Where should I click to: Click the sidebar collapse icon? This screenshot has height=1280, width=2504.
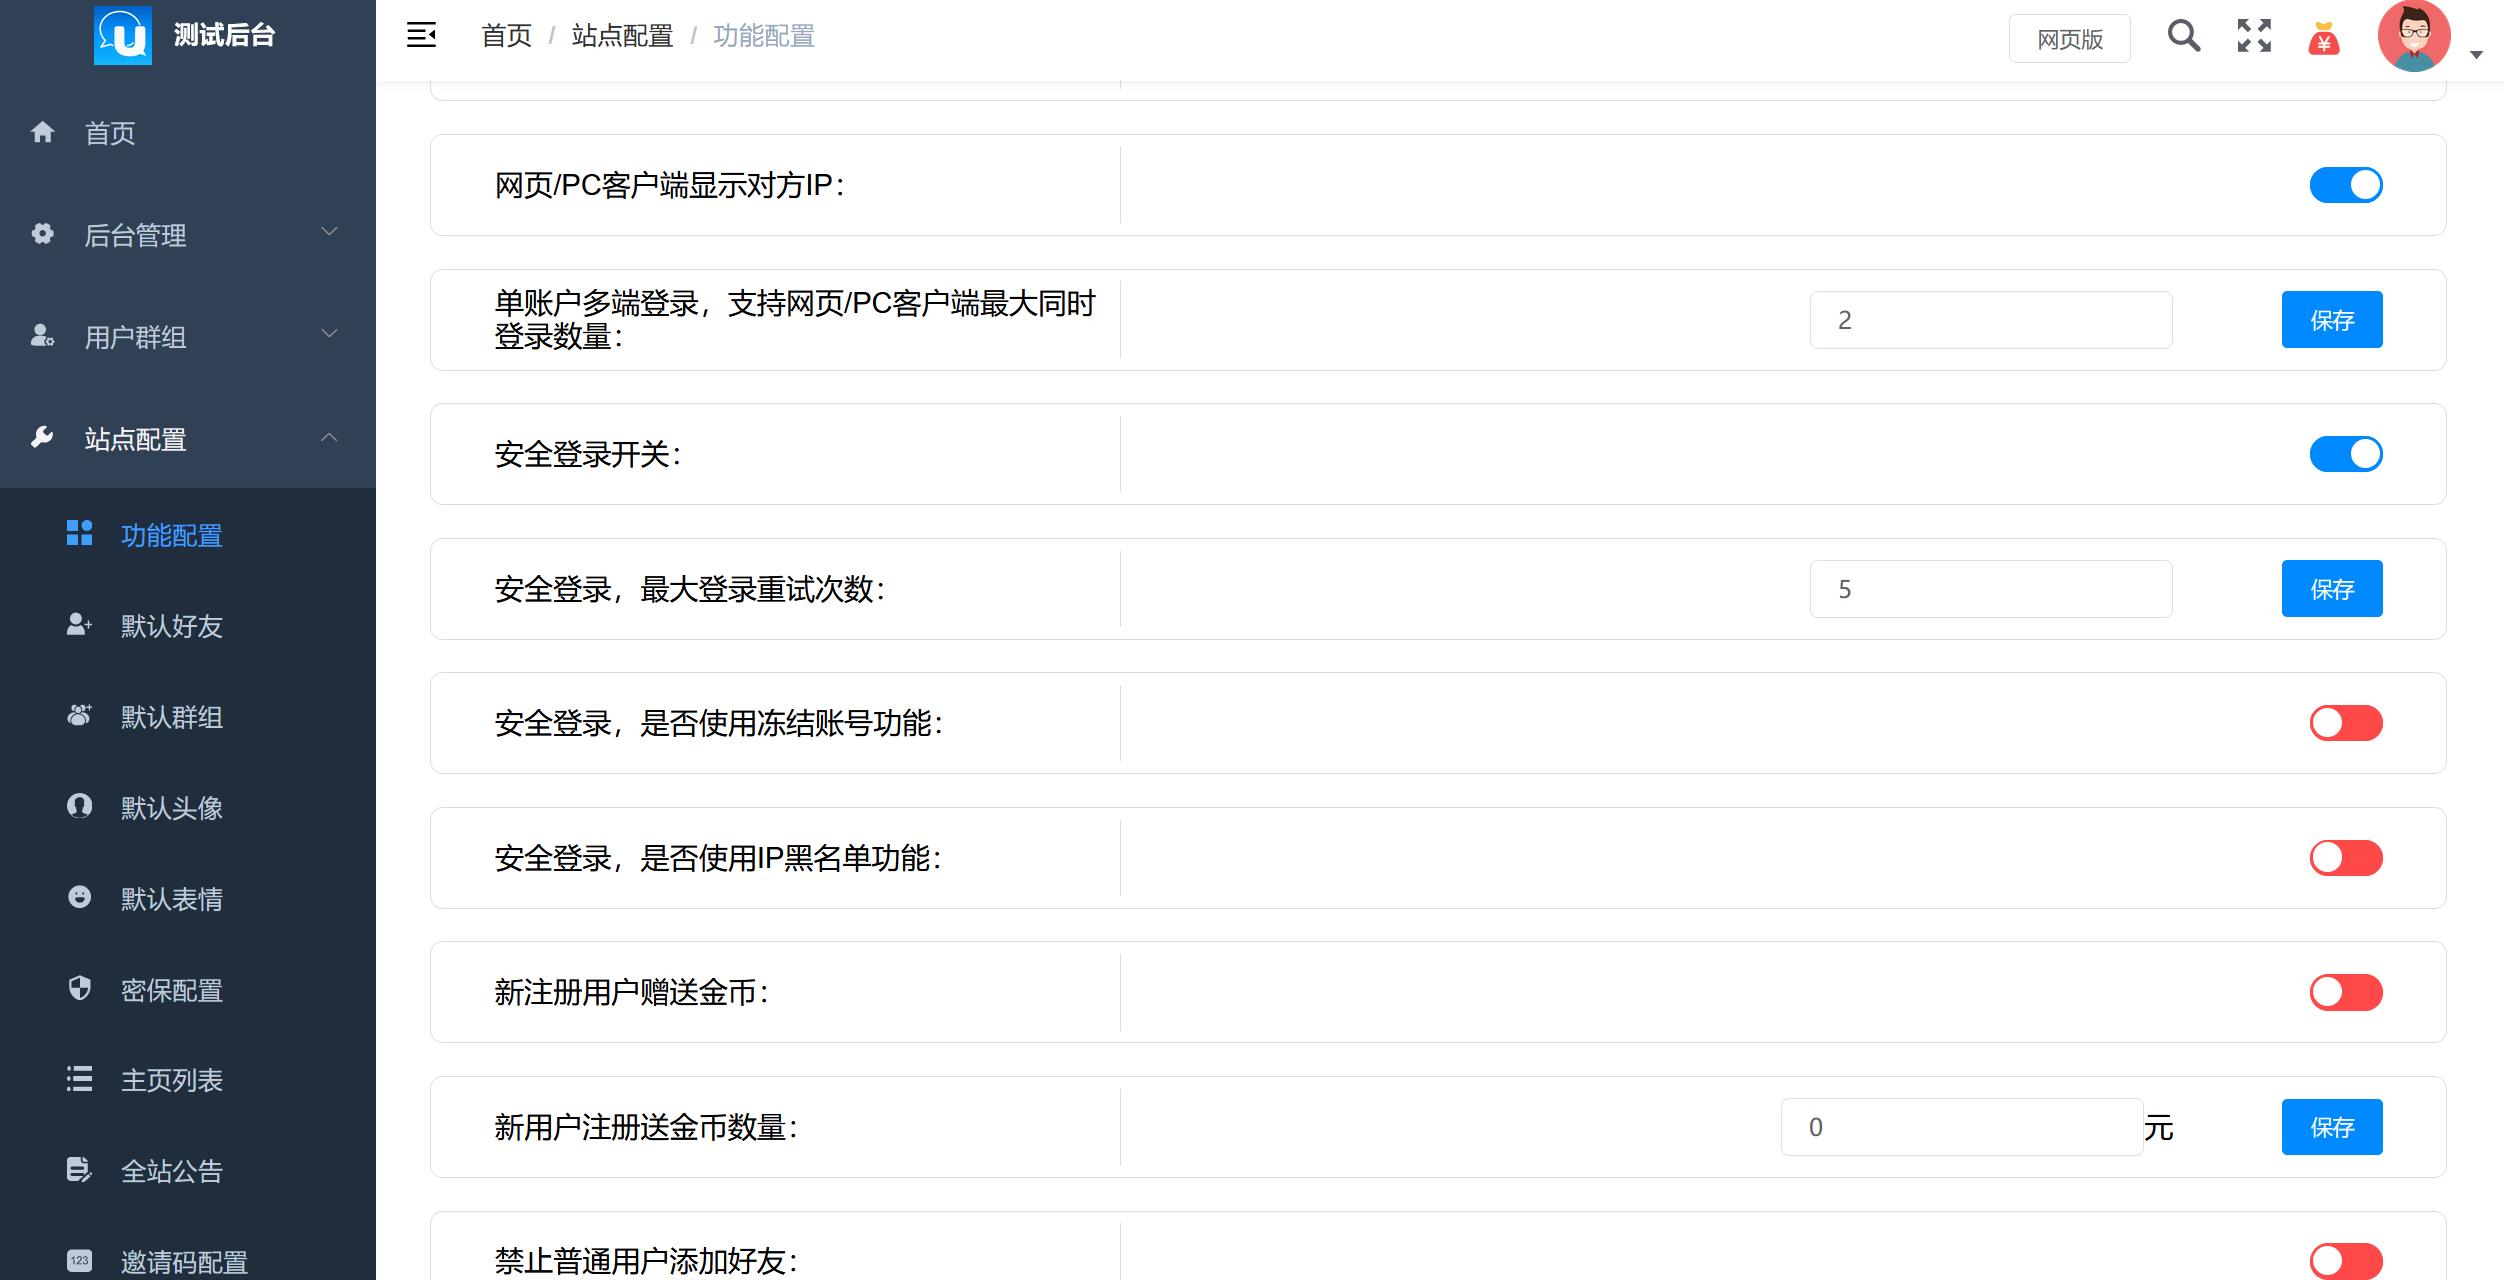click(419, 35)
